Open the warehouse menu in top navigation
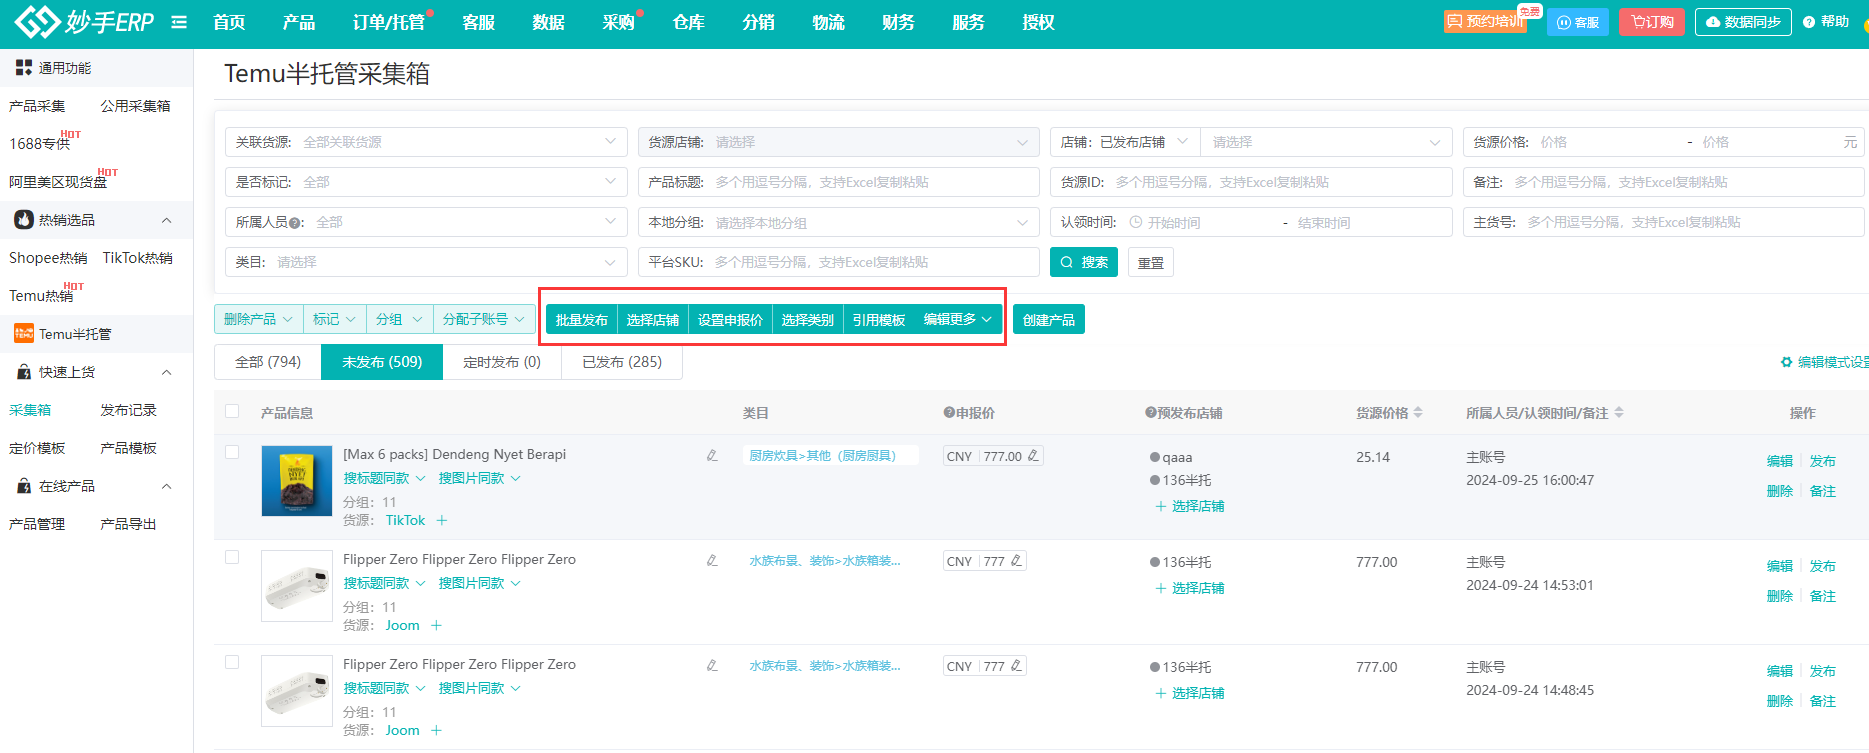This screenshot has width=1869, height=753. coord(688,22)
